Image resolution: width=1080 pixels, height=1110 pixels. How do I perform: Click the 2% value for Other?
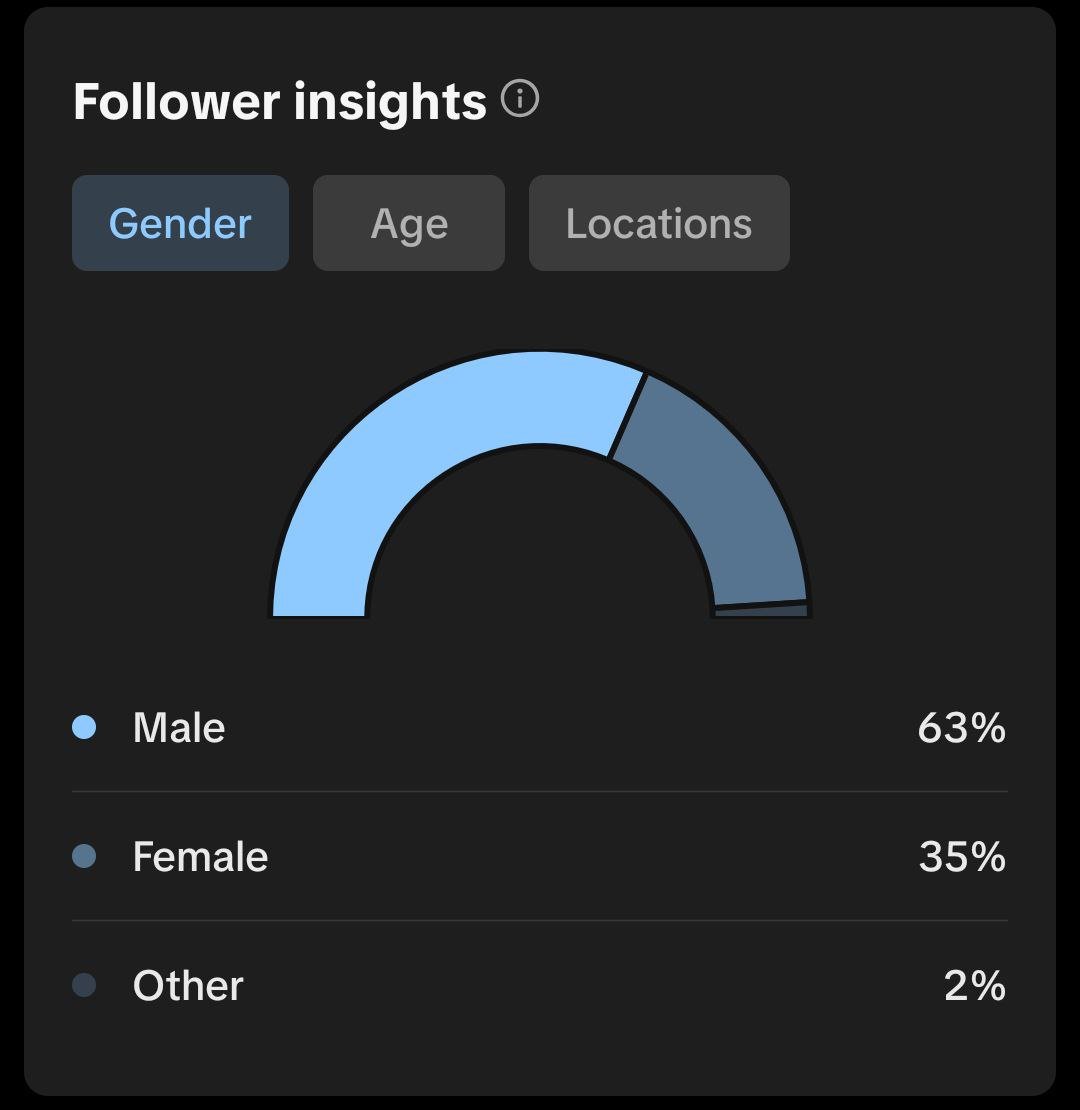[974, 985]
